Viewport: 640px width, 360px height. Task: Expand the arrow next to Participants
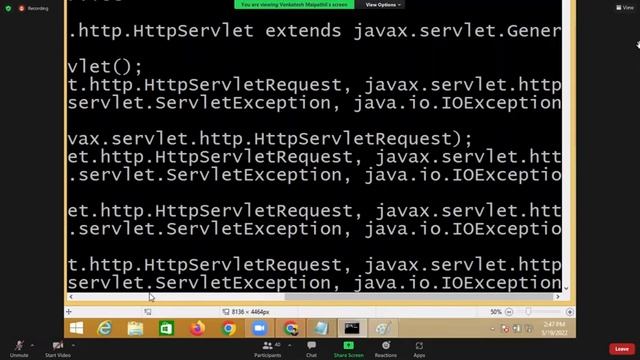[289, 345]
